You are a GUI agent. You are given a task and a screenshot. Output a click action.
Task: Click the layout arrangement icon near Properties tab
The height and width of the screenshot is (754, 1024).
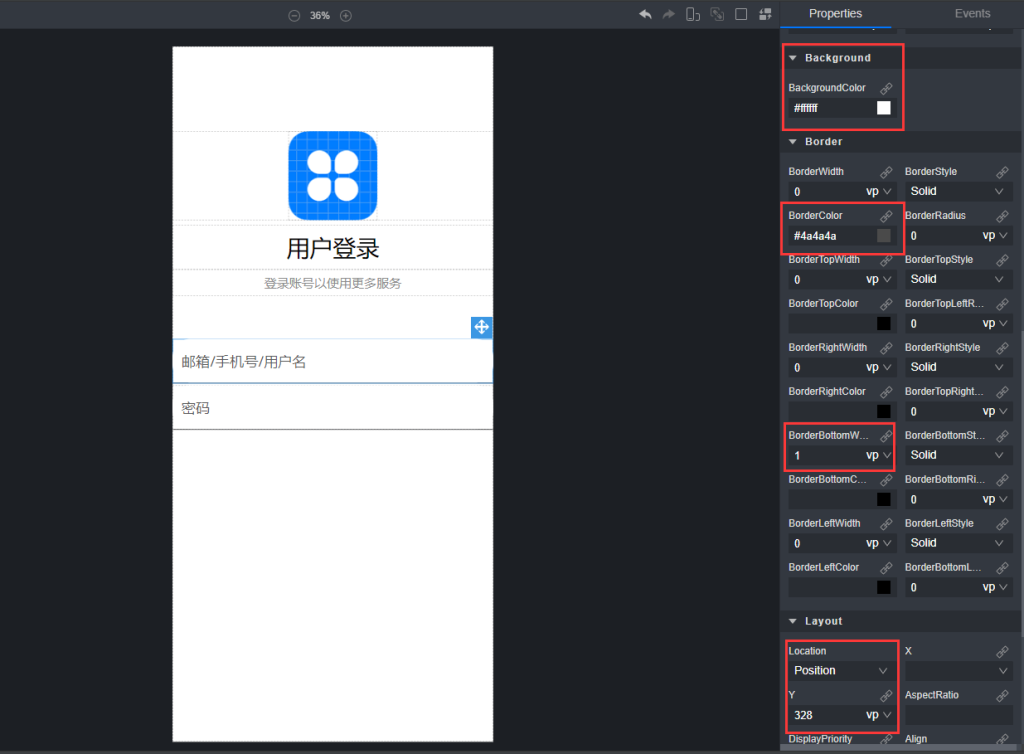point(765,14)
